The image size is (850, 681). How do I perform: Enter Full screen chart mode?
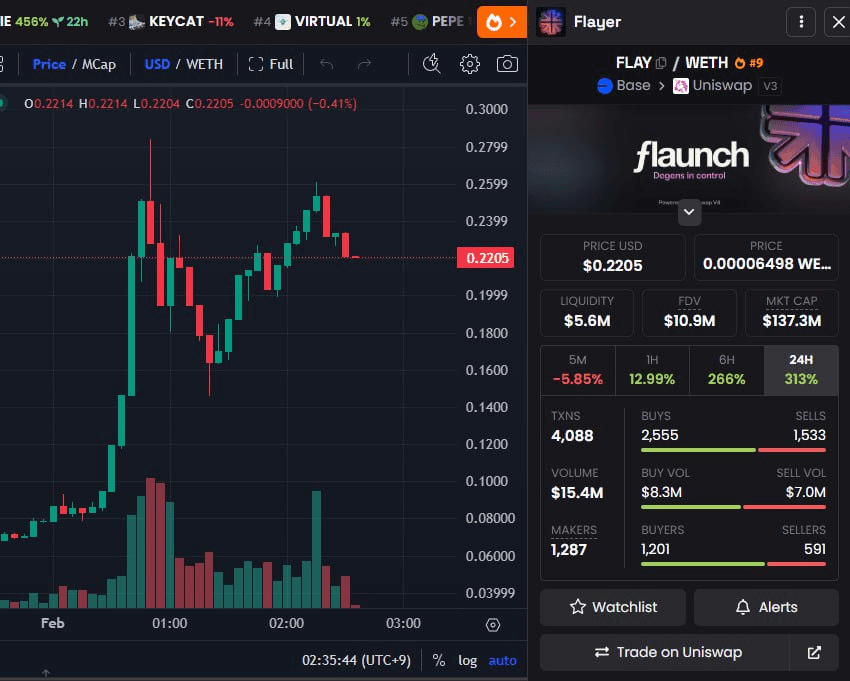pos(271,64)
